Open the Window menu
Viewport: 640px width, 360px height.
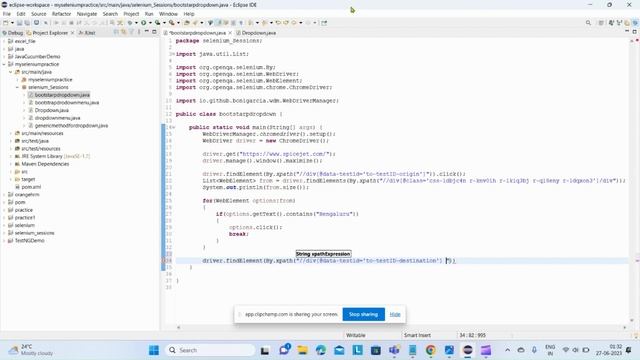coord(168,14)
